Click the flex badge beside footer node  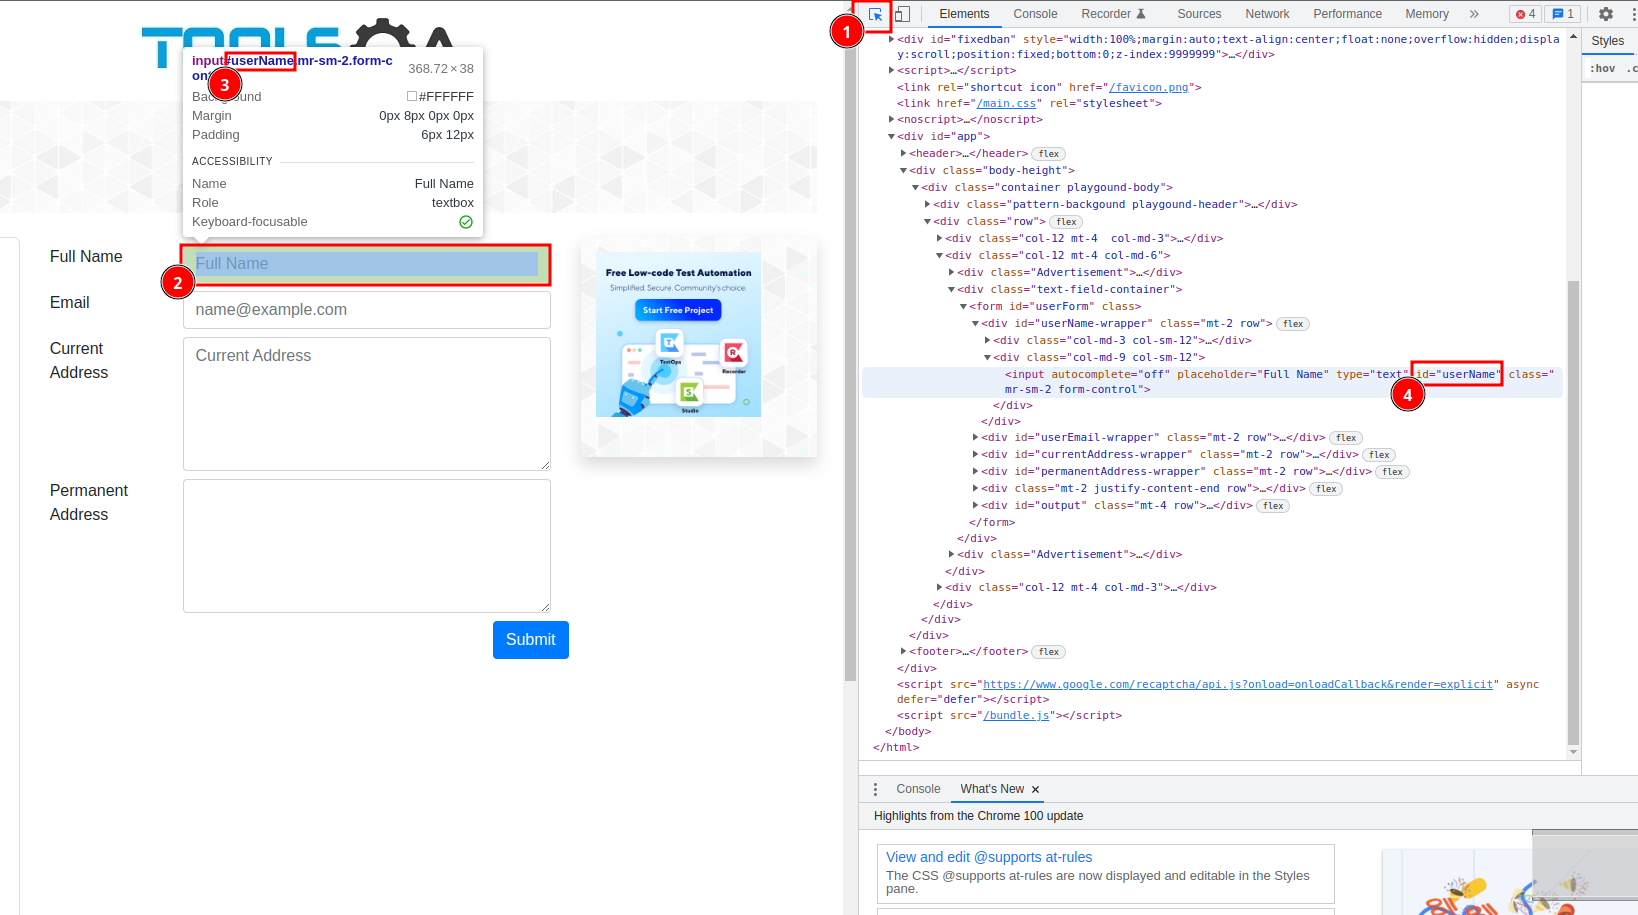click(1048, 652)
